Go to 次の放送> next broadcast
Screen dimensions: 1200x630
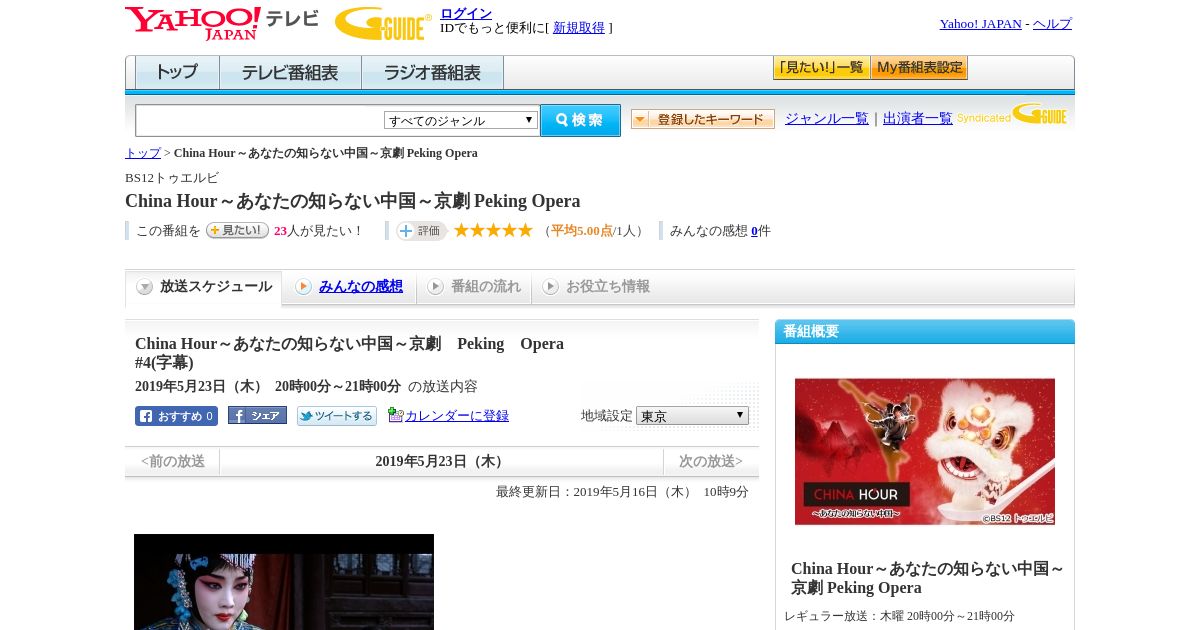(711, 461)
